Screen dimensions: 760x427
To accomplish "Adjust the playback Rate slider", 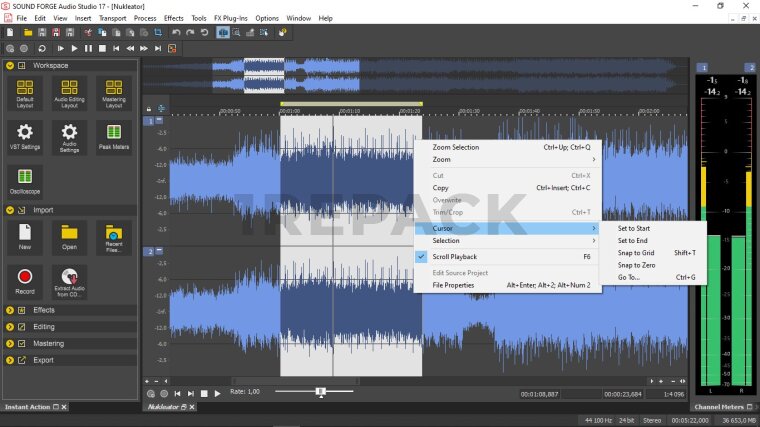I will [320, 392].
